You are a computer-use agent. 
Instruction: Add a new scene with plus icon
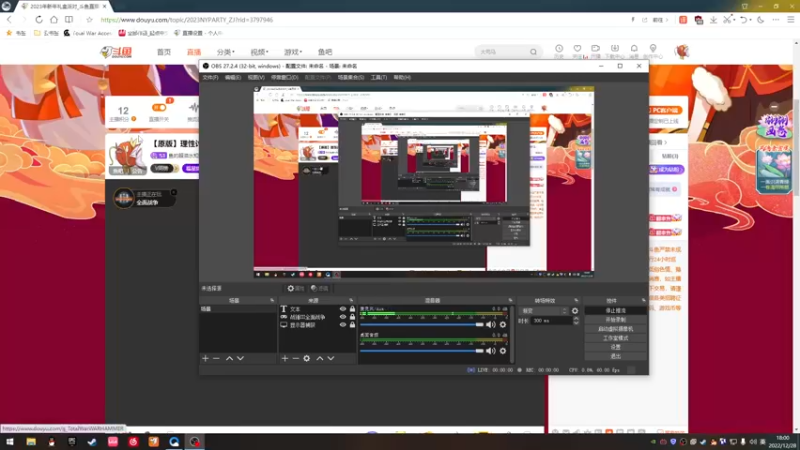click(206, 359)
